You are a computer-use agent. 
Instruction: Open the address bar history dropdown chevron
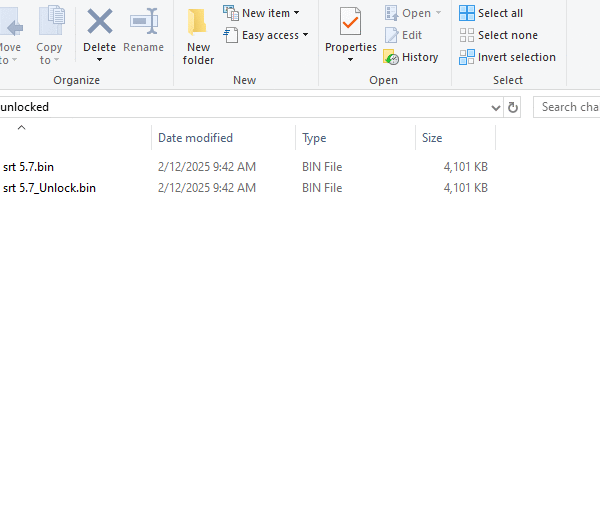(x=496, y=108)
